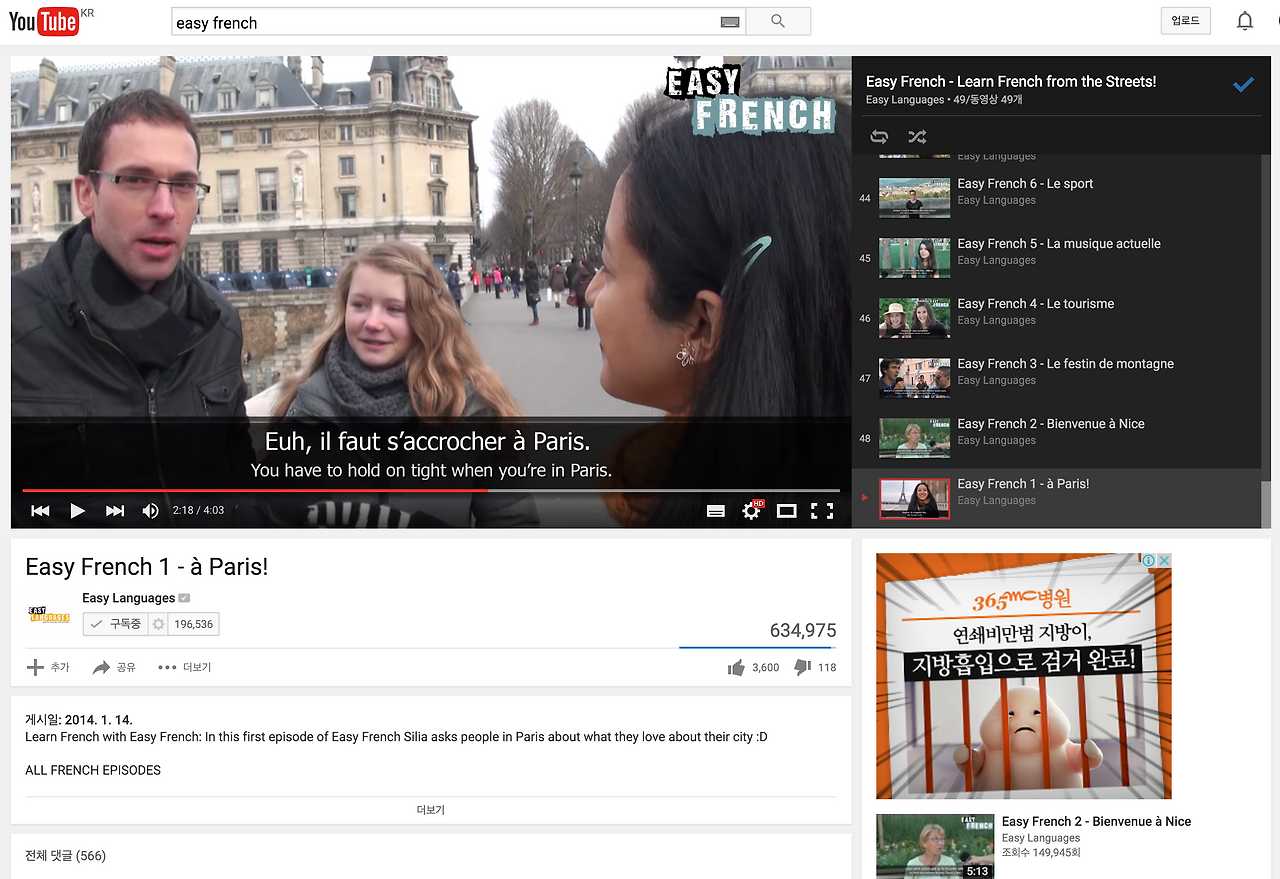Viewport: 1280px width, 879px height.
Task: Enter fullscreen mode in the player
Action: point(822,511)
